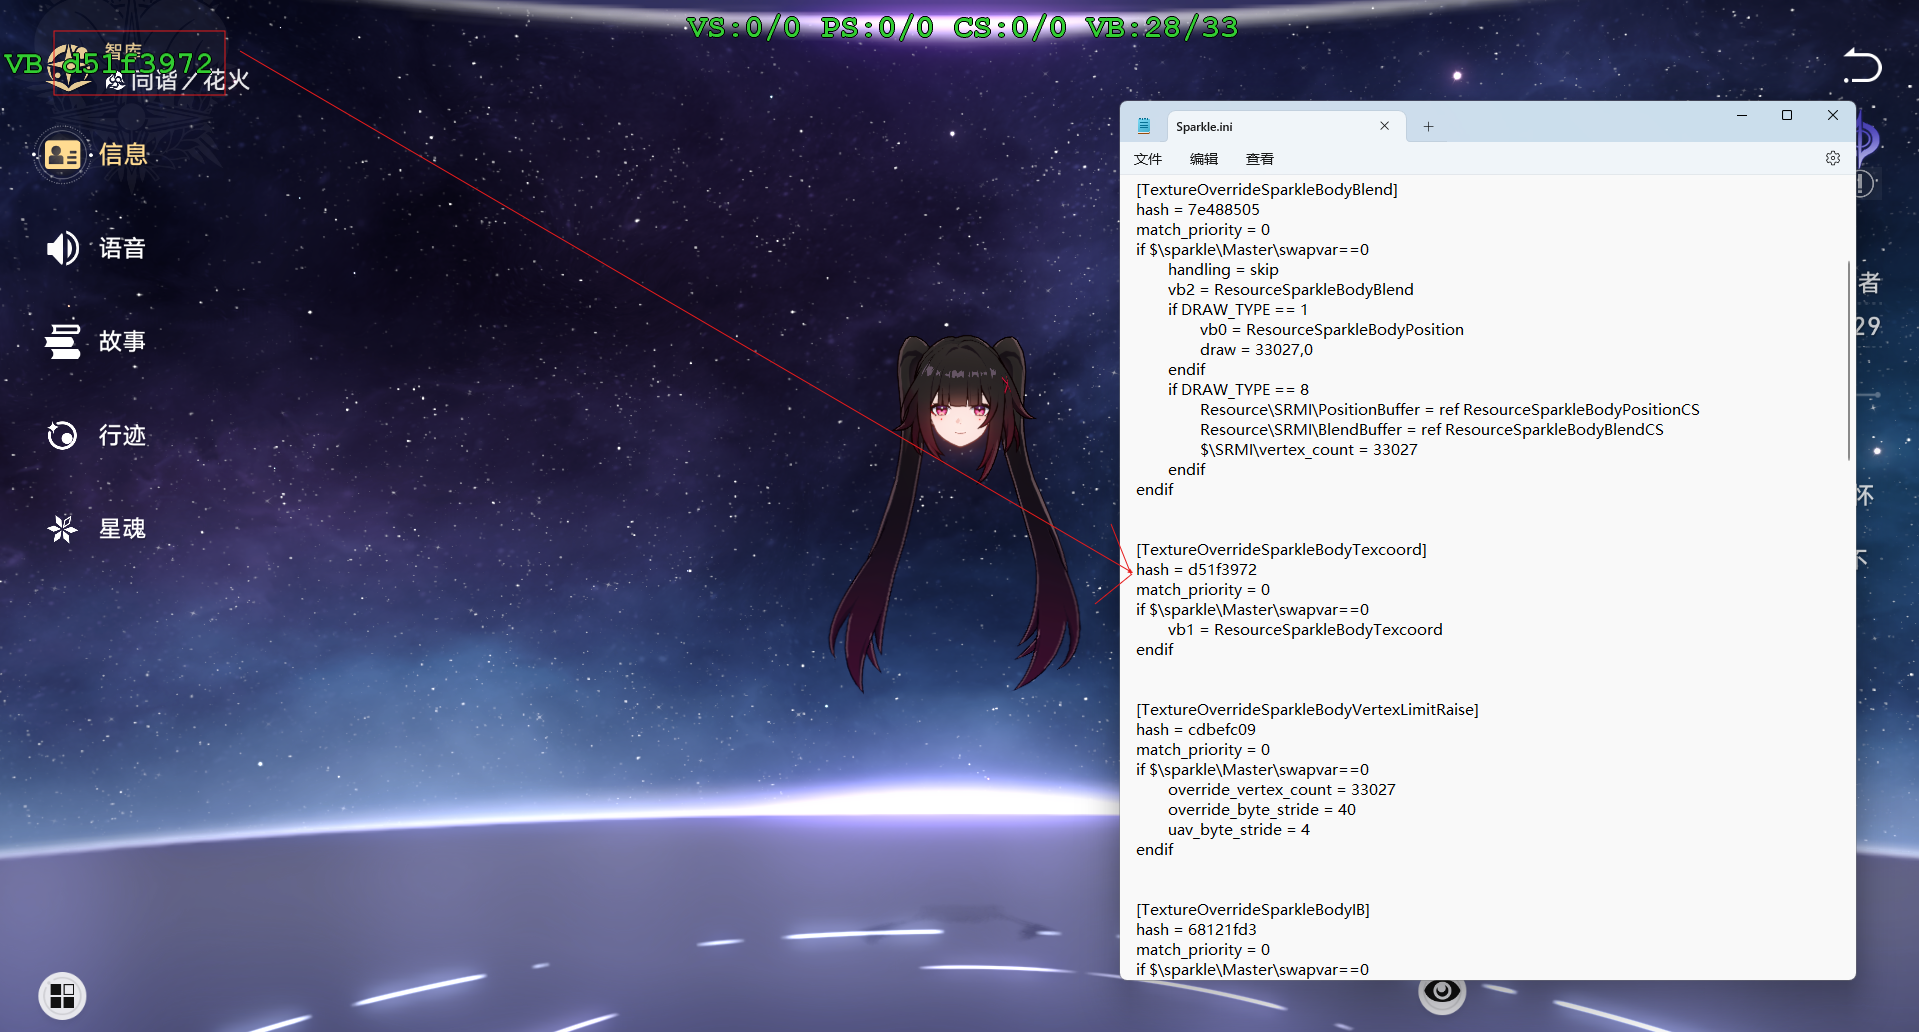Click the line 'override_vertex_count = 33027'
Viewport: 1919px width, 1032px height.
1282,790
